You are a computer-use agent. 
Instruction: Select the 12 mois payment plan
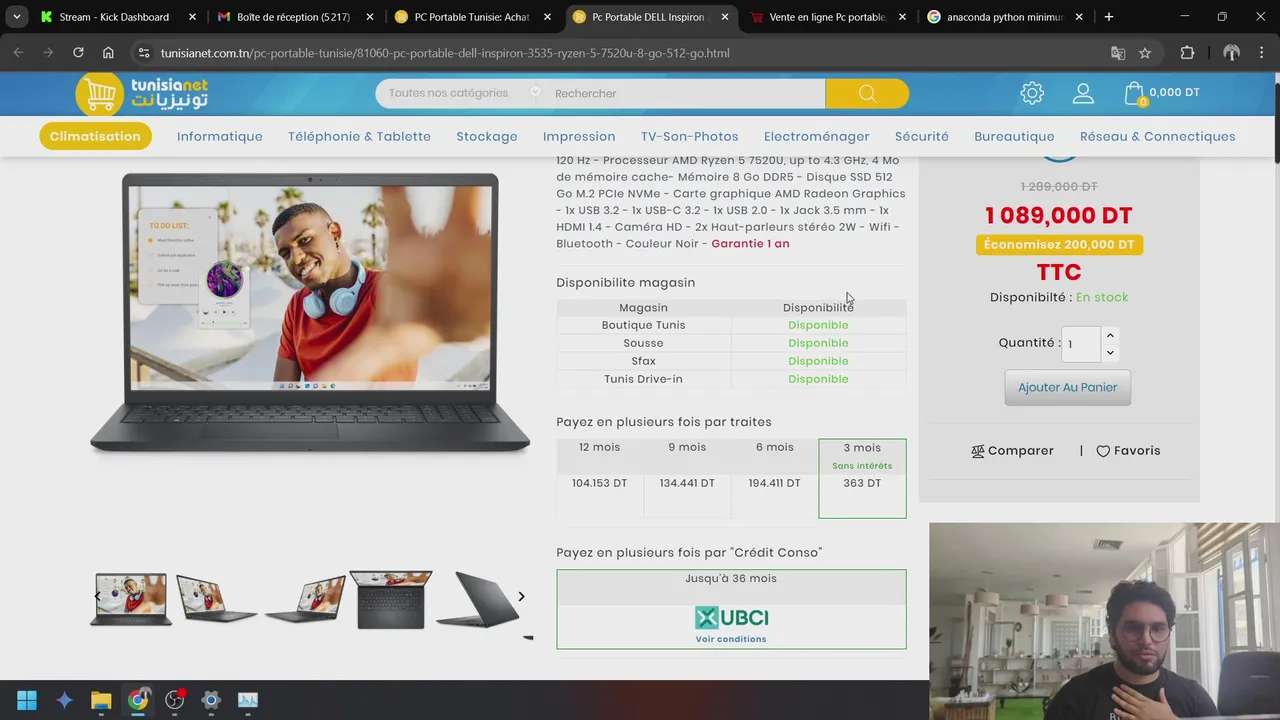(x=600, y=479)
